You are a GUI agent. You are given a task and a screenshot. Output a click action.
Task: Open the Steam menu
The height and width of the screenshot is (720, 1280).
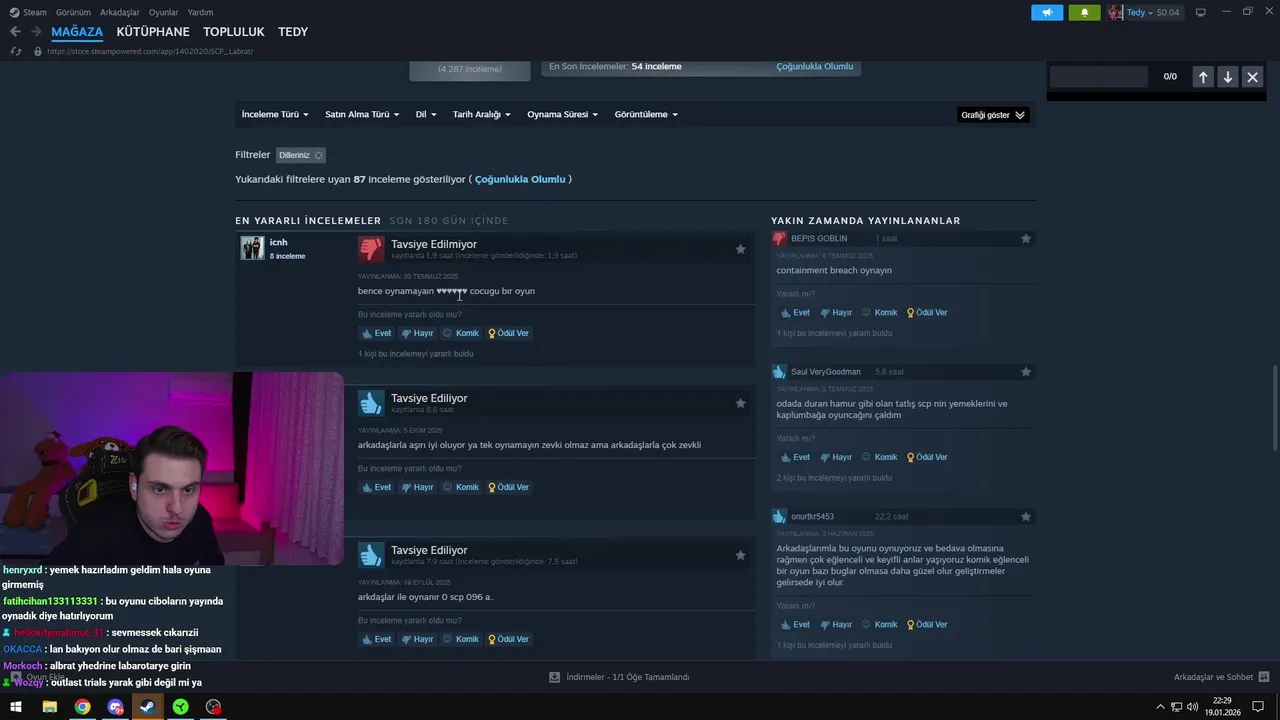[x=29, y=13]
